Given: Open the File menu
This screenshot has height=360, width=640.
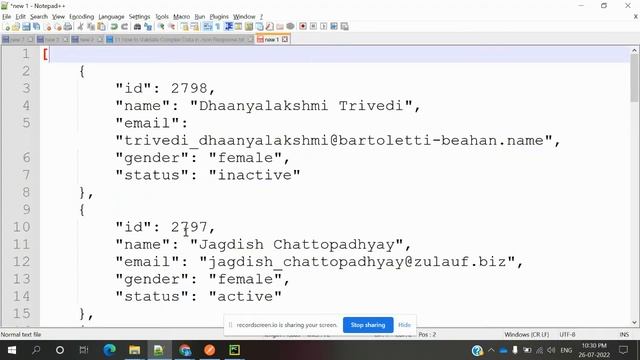Looking at the screenshot, I should point(7,17).
